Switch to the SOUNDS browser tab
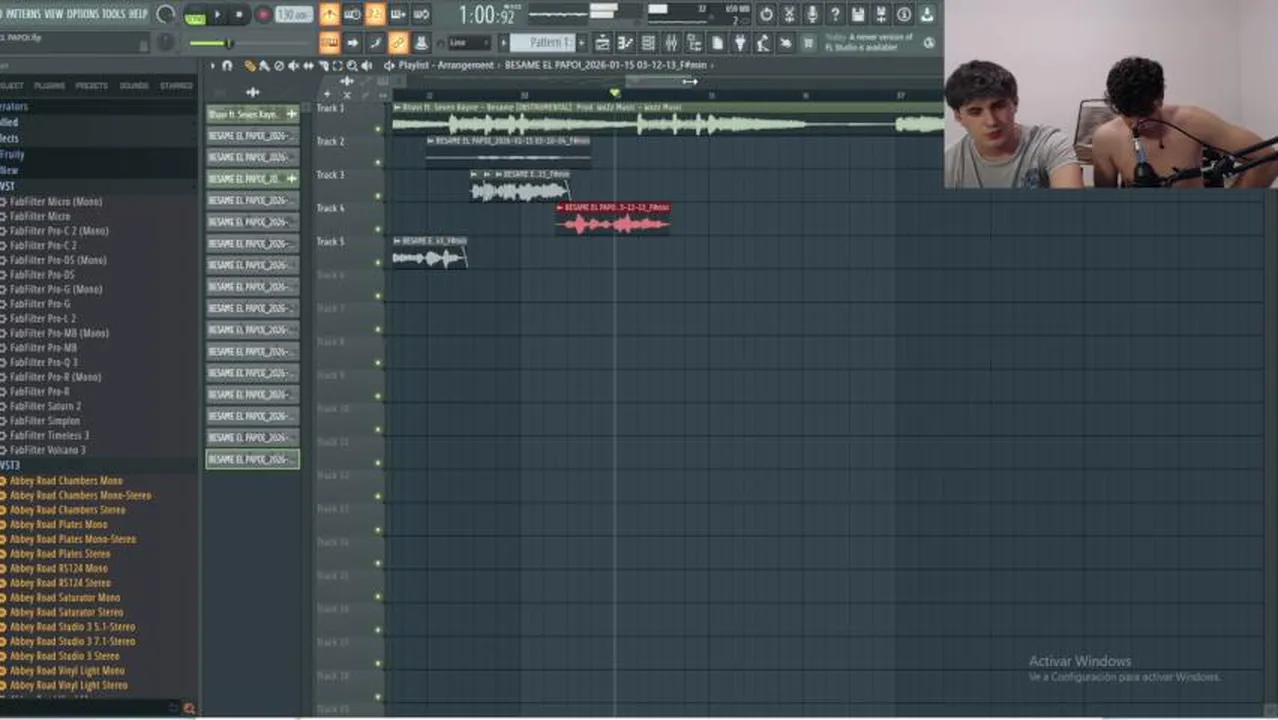Screen dimensions: 1278x720 pos(134,86)
